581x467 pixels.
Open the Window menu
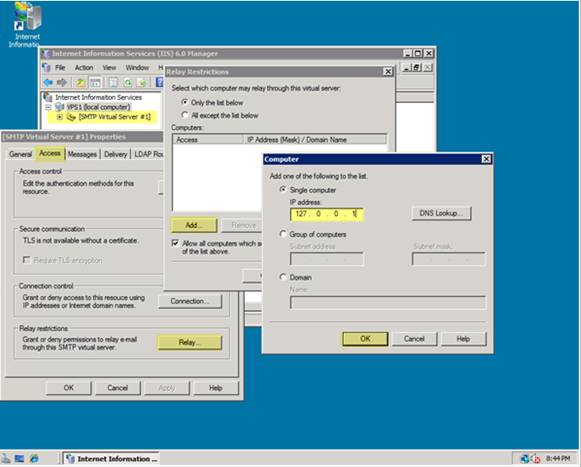click(x=137, y=67)
